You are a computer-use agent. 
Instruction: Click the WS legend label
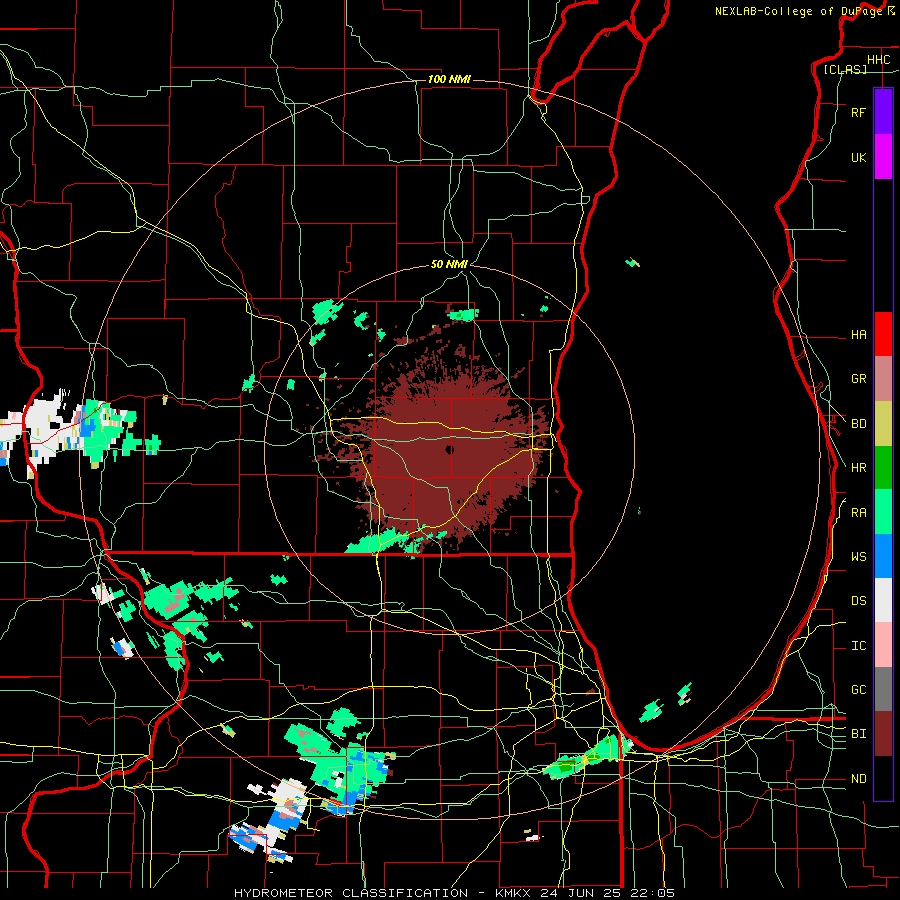pyautogui.click(x=858, y=557)
